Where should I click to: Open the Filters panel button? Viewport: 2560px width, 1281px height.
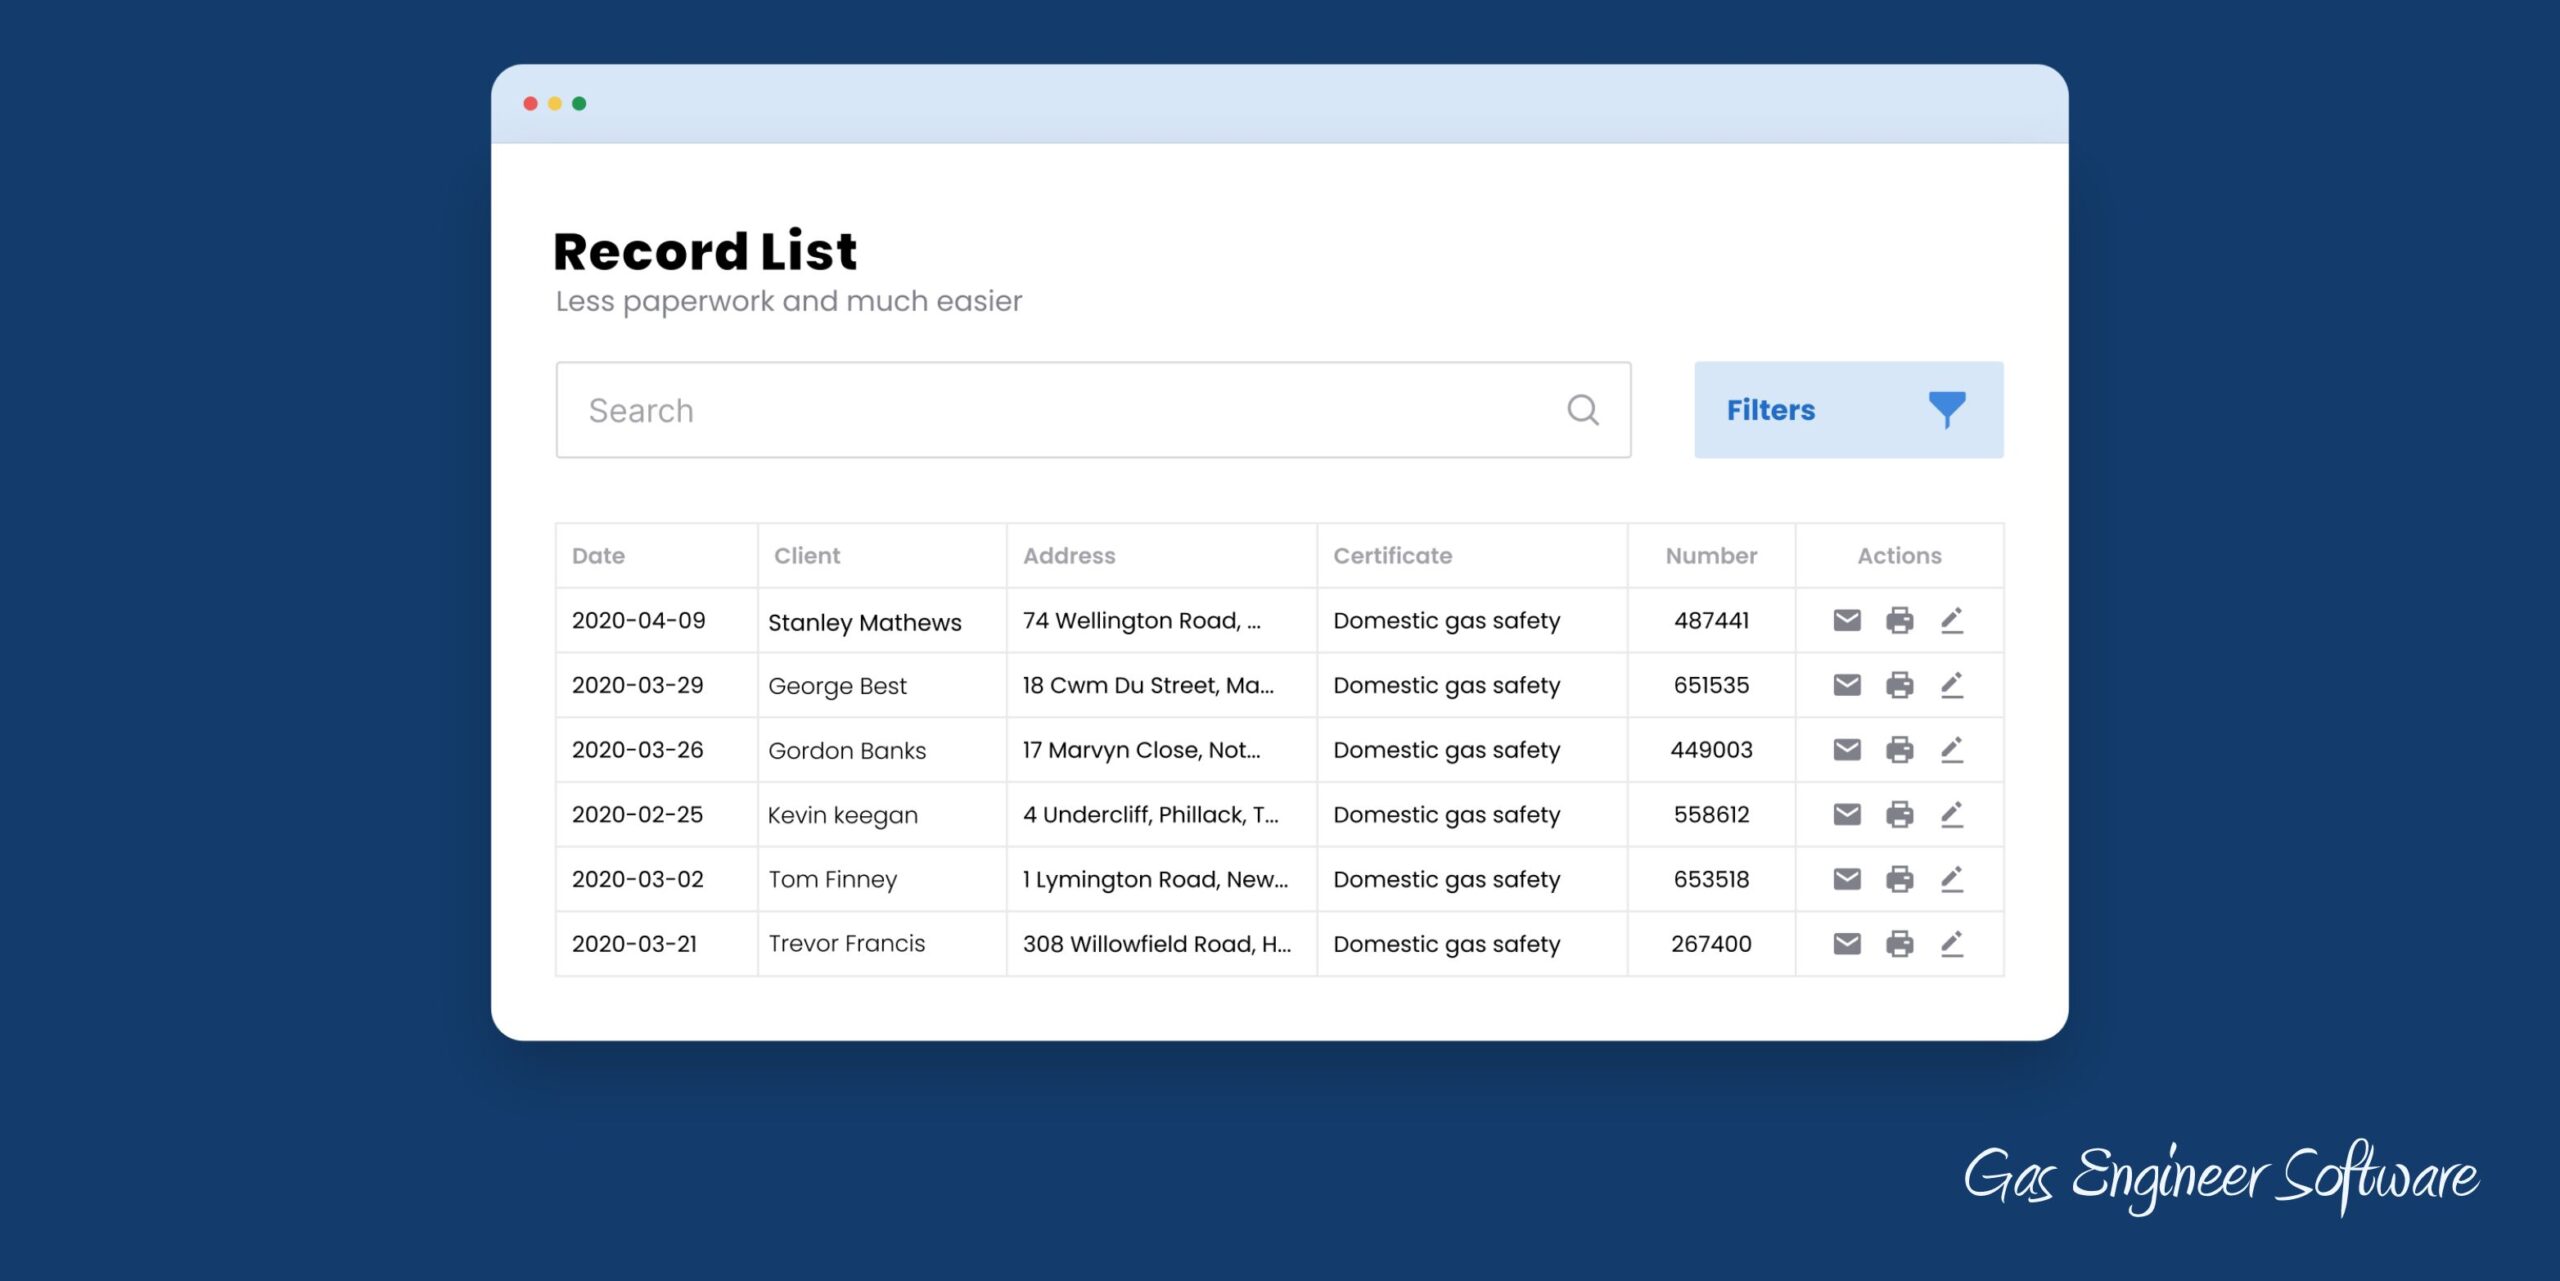coord(1772,410)
